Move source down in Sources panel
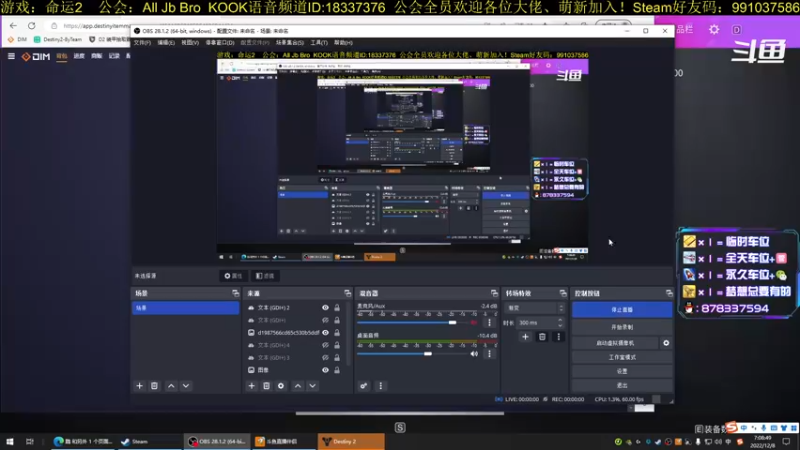 coord(313,386)
